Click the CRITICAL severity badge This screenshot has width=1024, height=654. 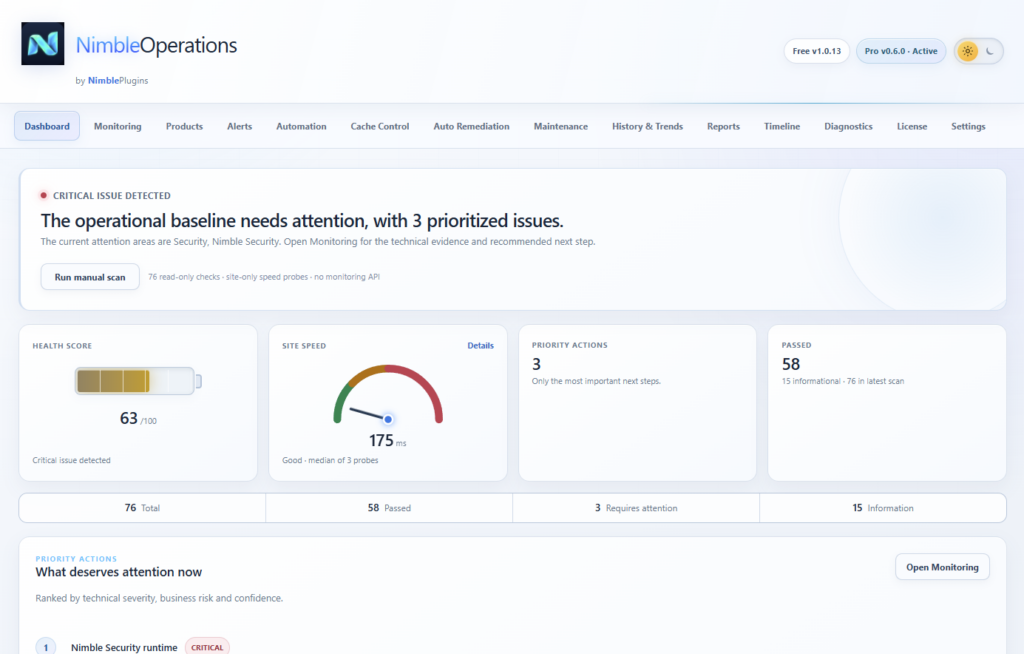coord(207,647)
